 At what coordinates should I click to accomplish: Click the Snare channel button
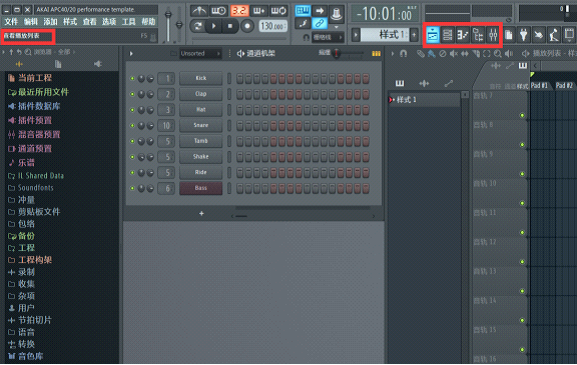click(201, 125)
